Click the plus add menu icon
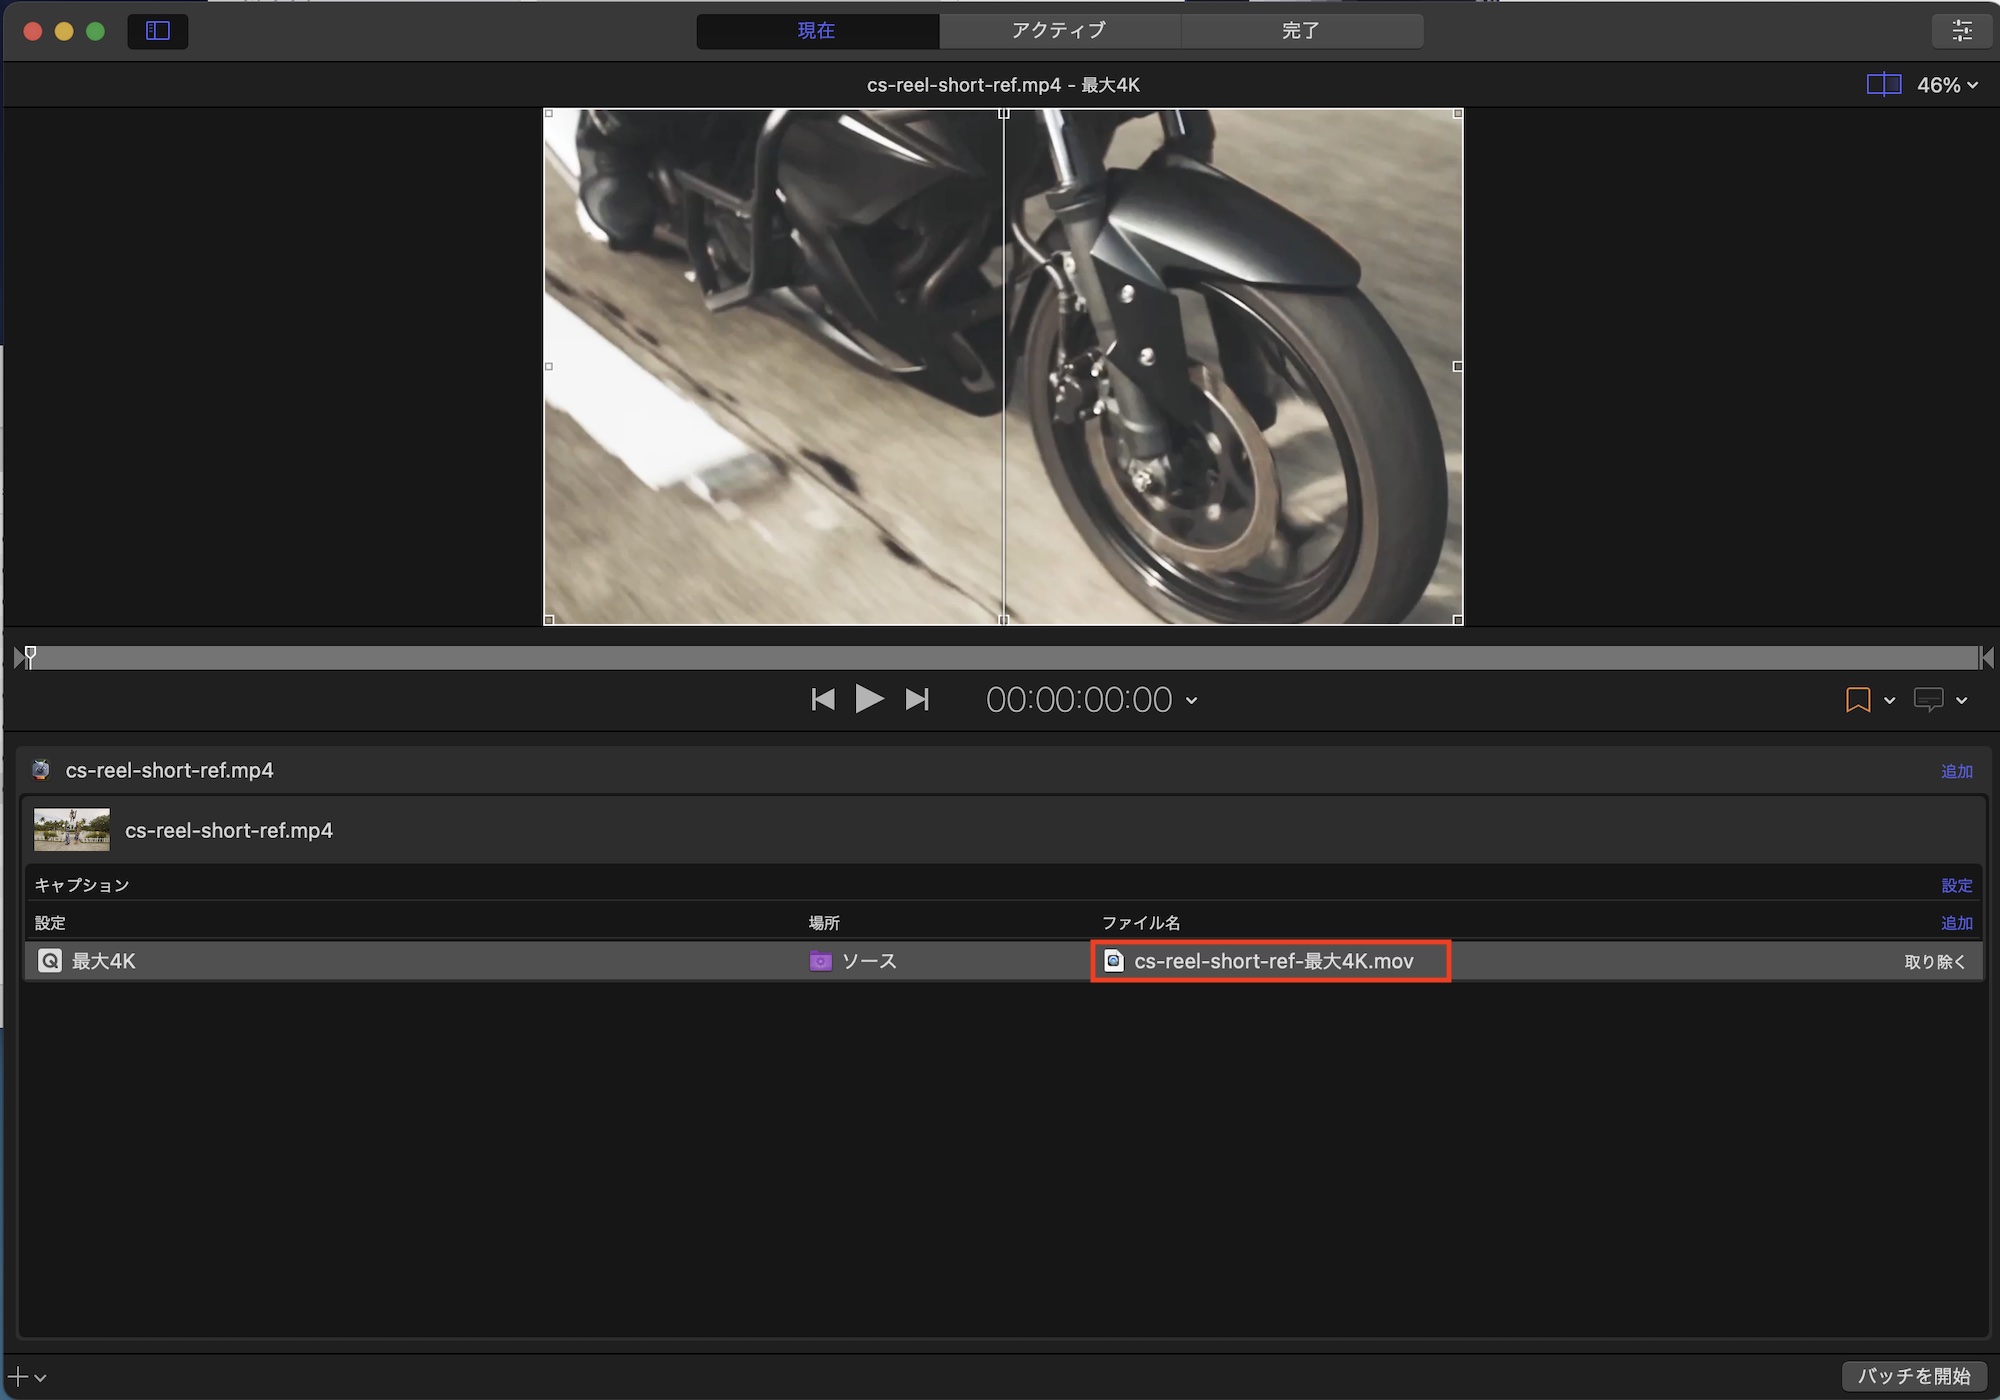The width and height of the screenshot is (2000, 1400). (x=19, y=1377)
